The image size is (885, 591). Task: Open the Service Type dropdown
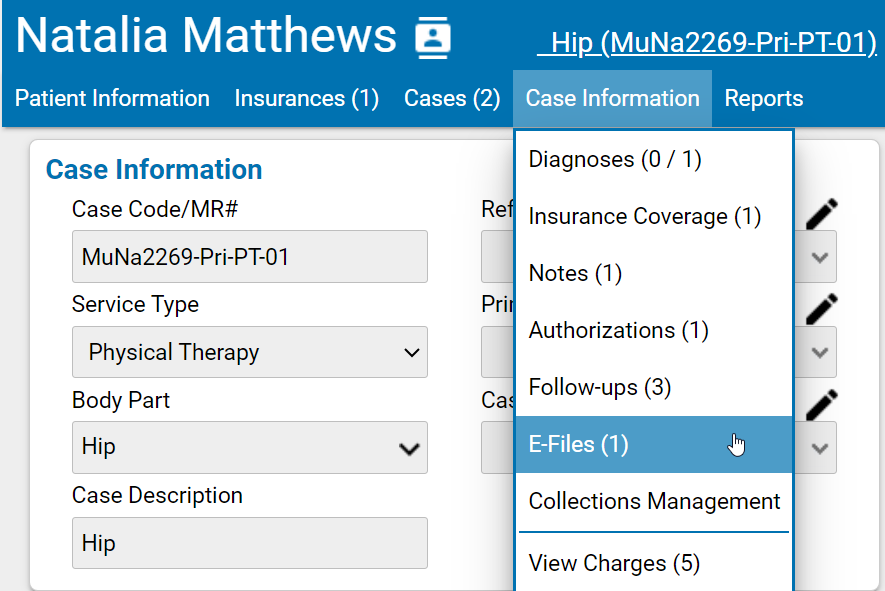249,352
